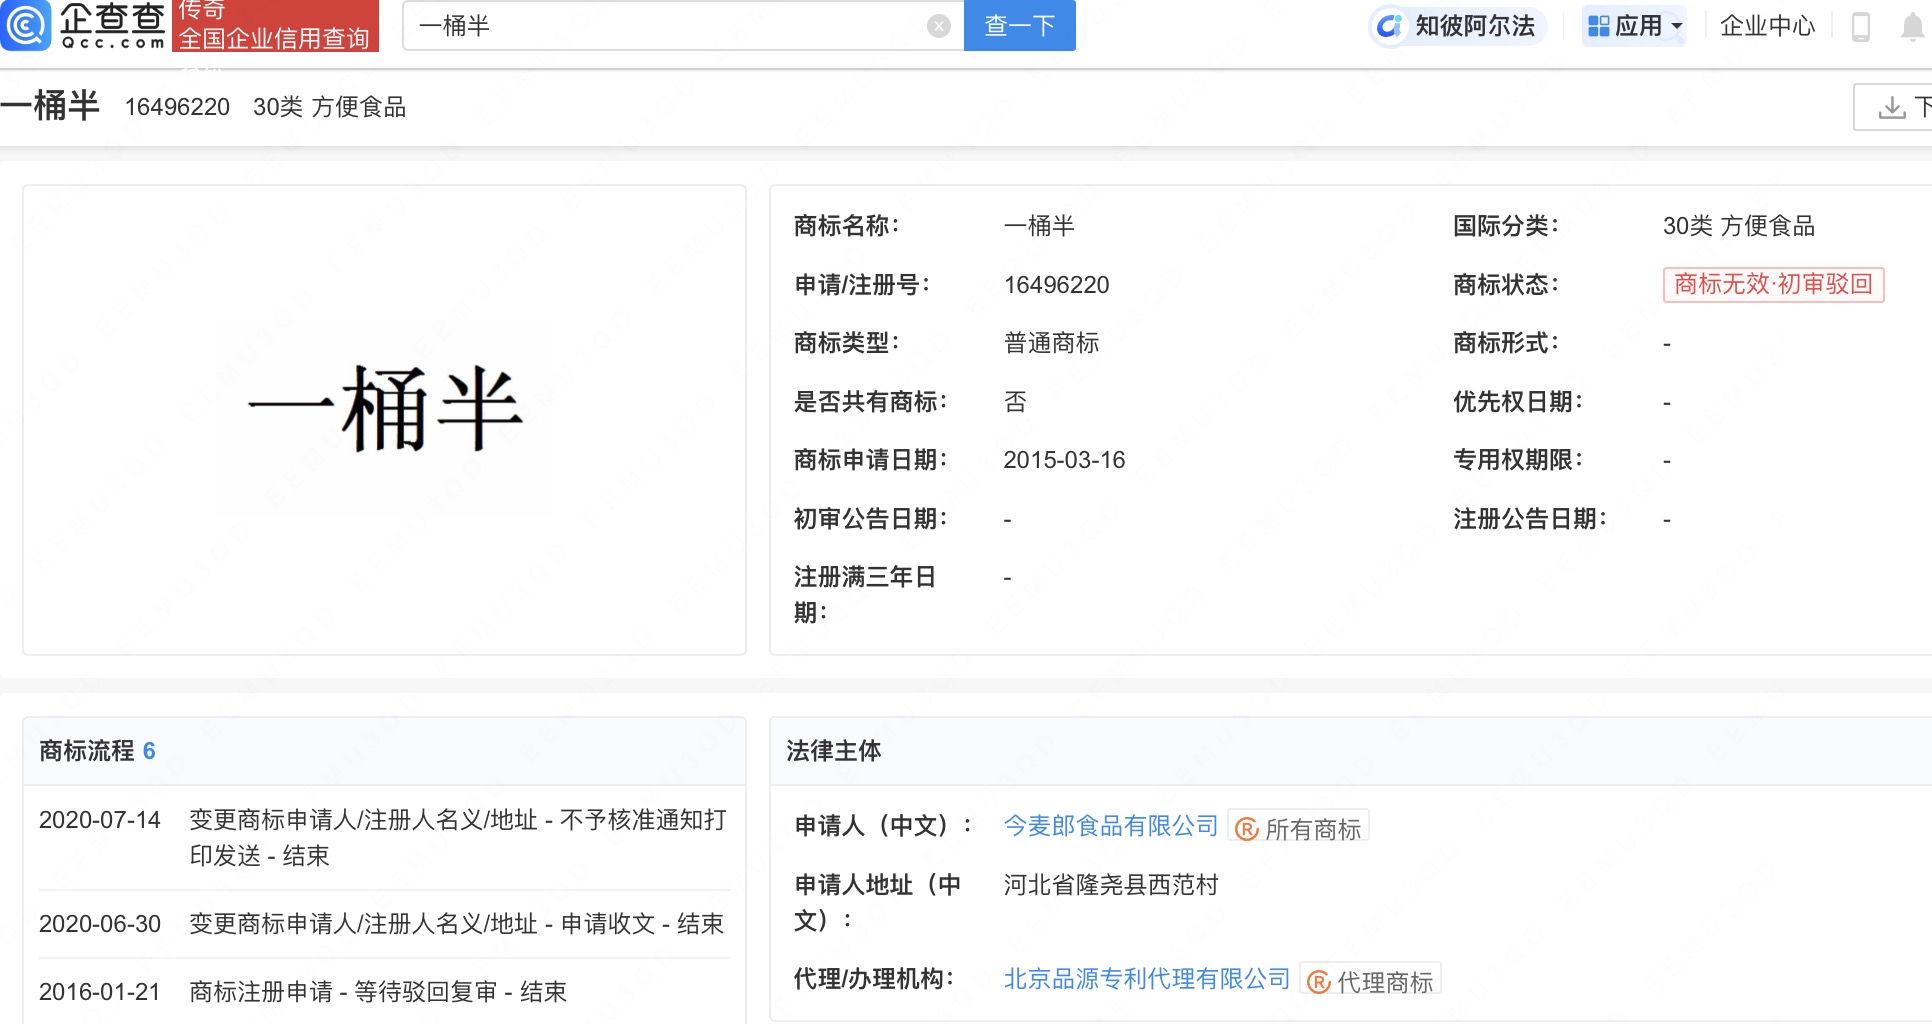Open the 北京品源专利代理有限公司 agency link

(x=1146, y=979)
